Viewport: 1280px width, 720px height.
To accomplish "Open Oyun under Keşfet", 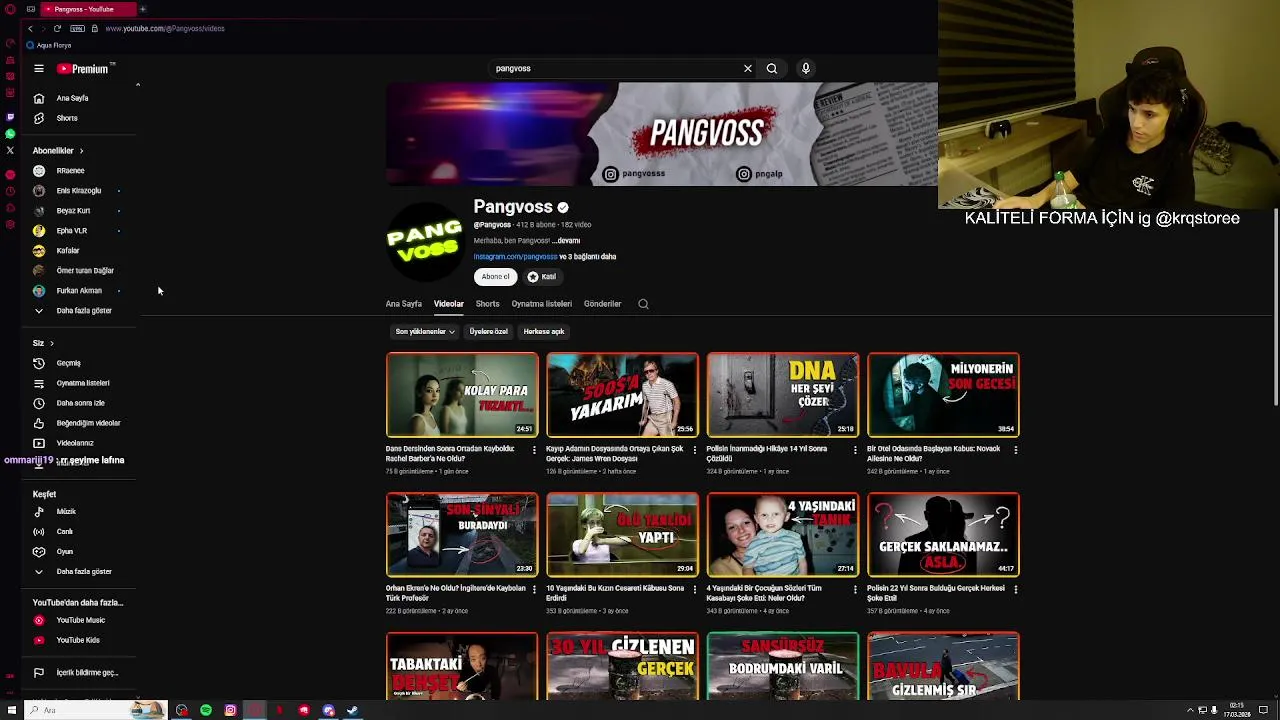I will coord(64,551).
